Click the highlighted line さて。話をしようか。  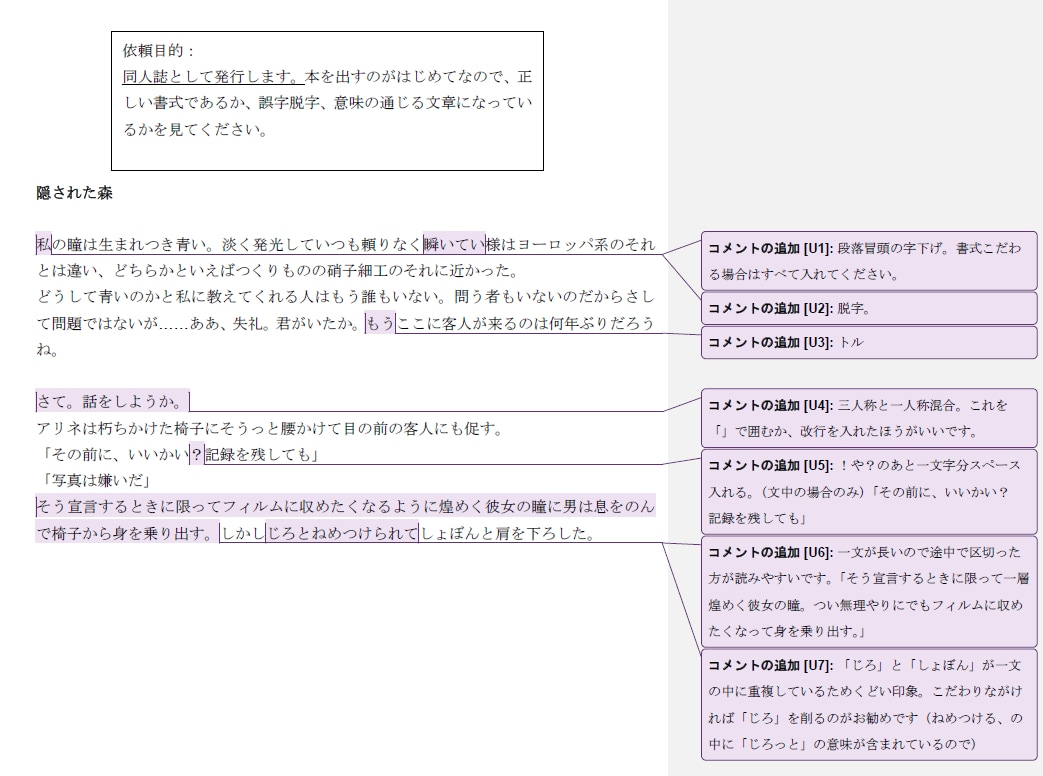pyautogui.click(x=112, y=402)
